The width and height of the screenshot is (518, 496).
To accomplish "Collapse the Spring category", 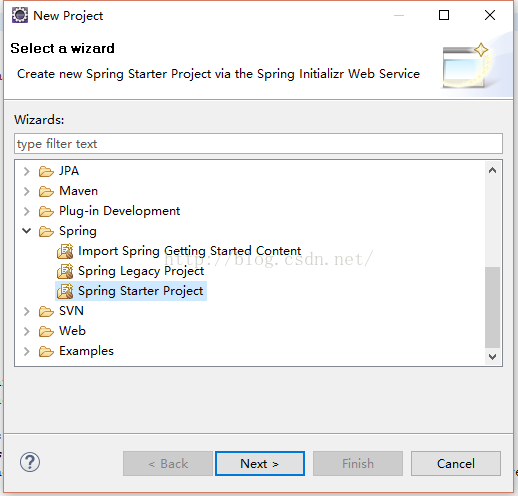I will [27, 231].
